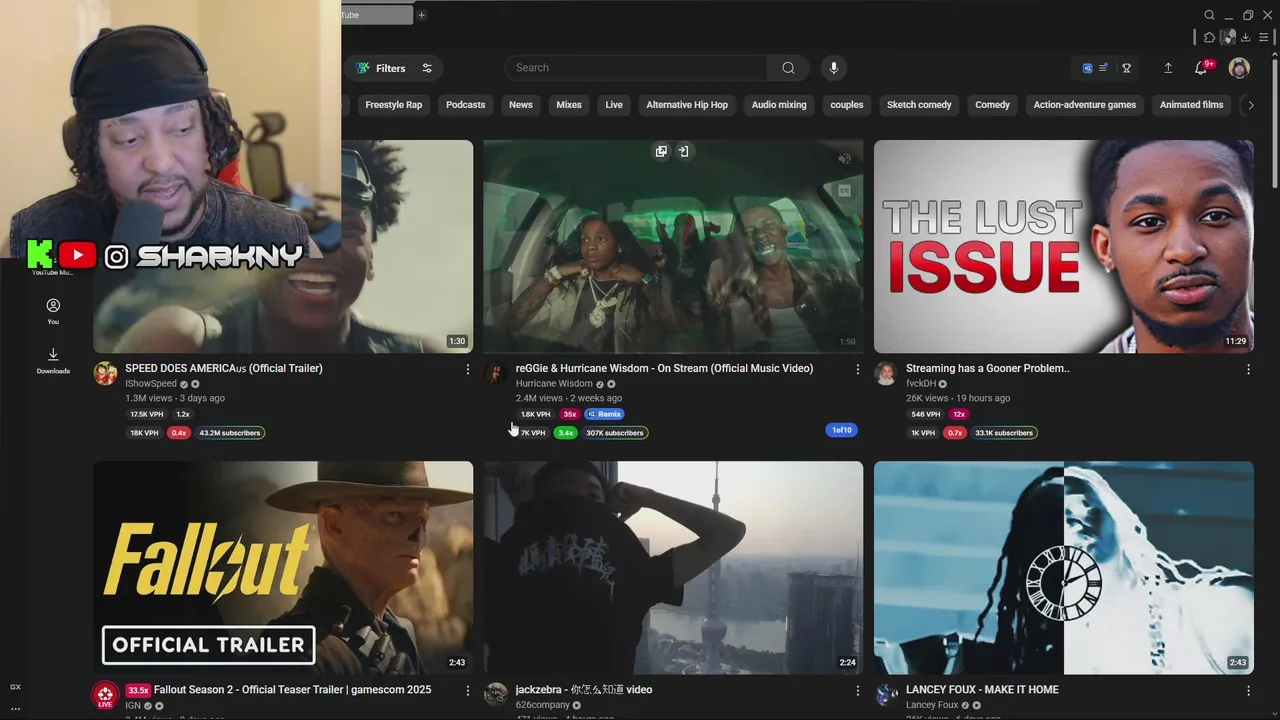
Task: Visit the IShowSpeed channel link
Action: [151, 384]
